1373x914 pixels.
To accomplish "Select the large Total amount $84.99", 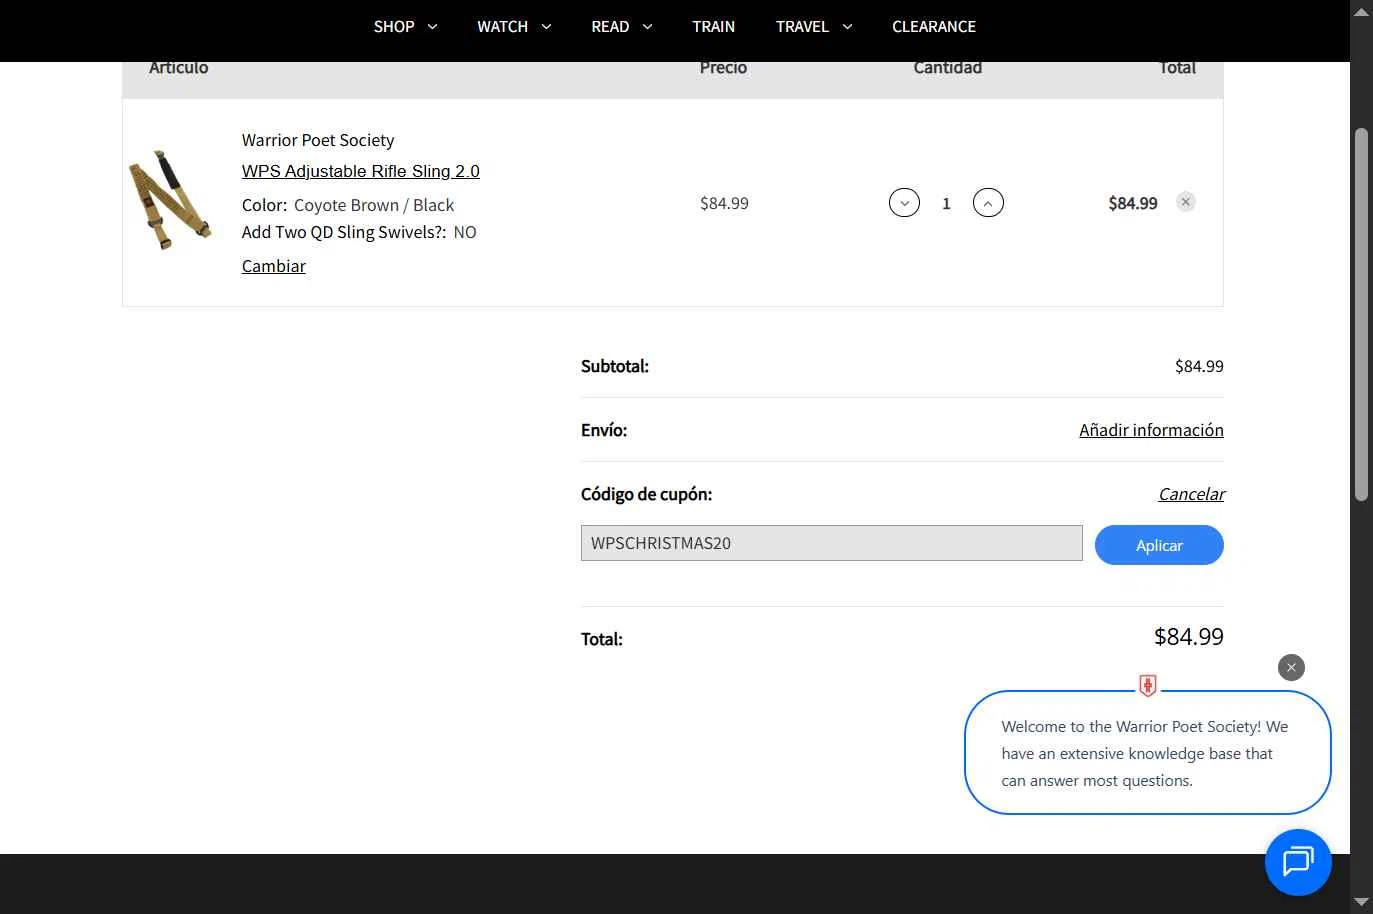I will [x=1188, y=637].
